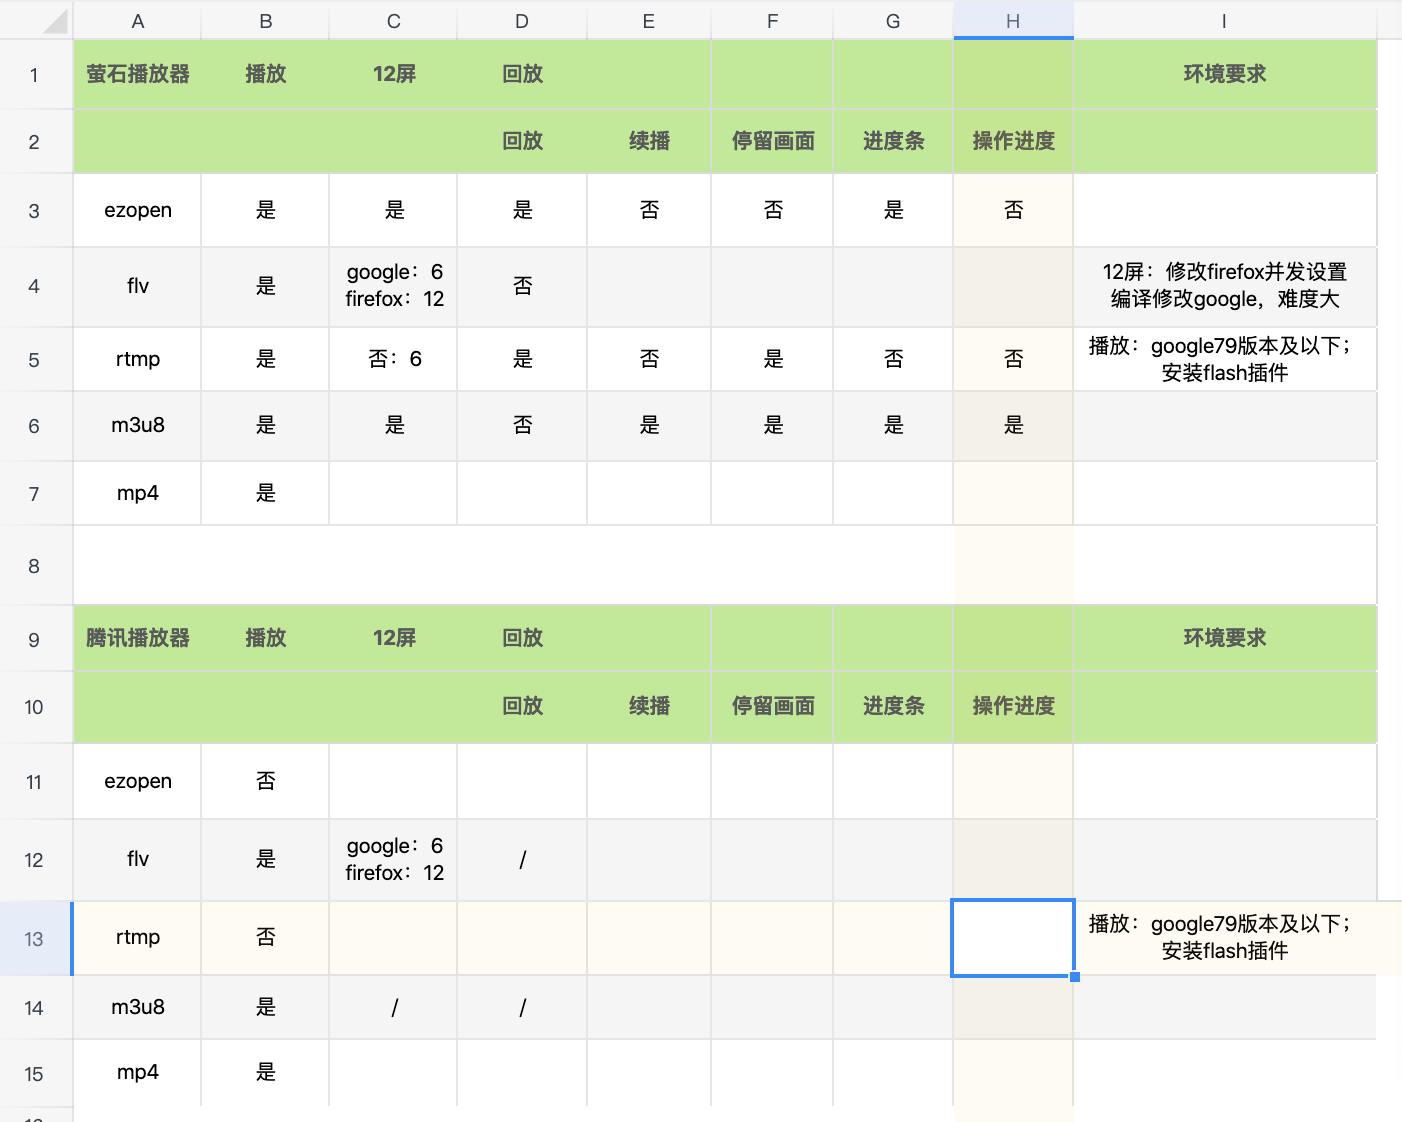
Task: Select row header 5
Action: point(35,360)
